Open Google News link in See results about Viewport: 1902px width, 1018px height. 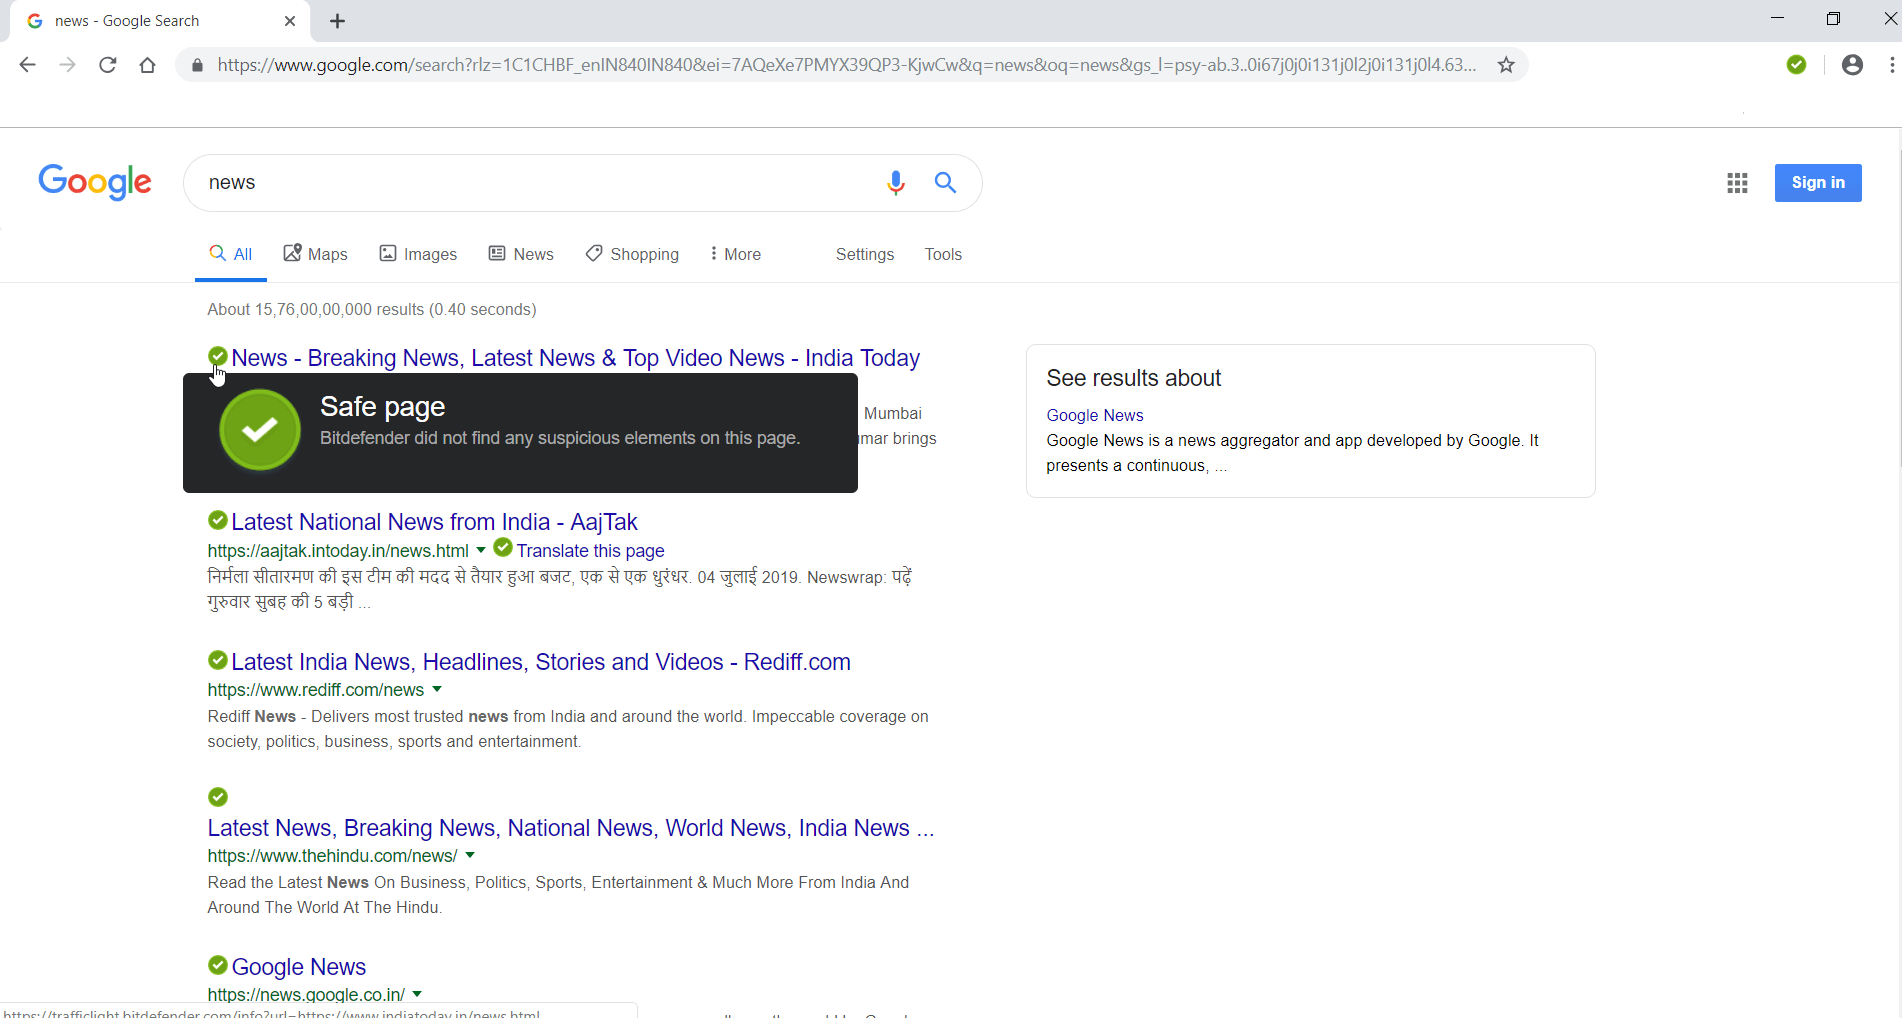(1095, 415)
